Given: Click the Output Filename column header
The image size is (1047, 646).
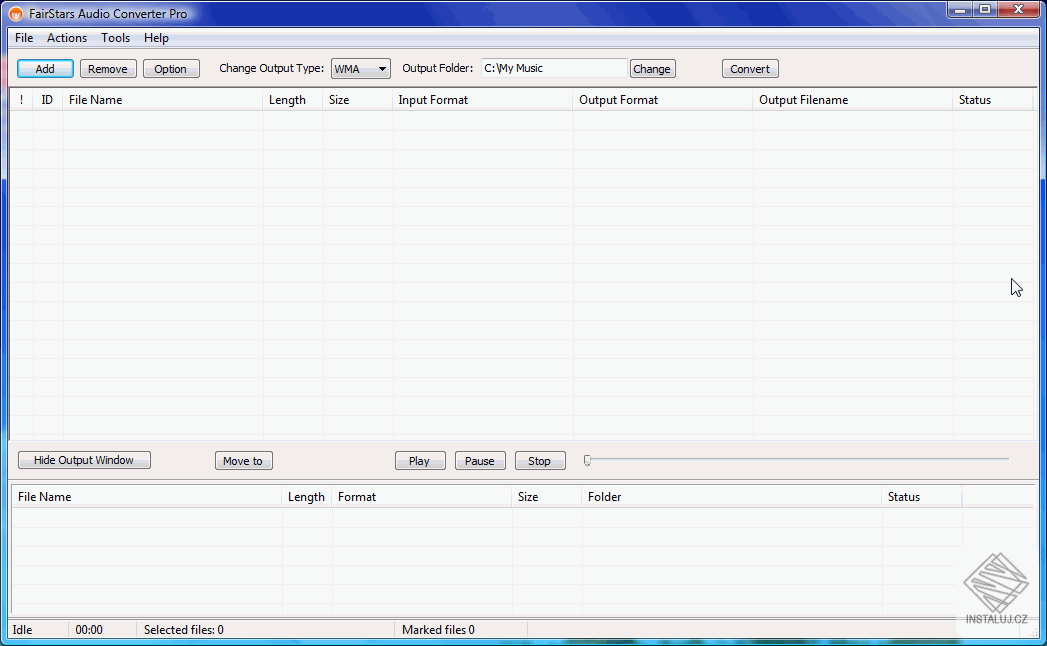Looking at the screenshot, I should pyautogui.click(x=853, y=100).
